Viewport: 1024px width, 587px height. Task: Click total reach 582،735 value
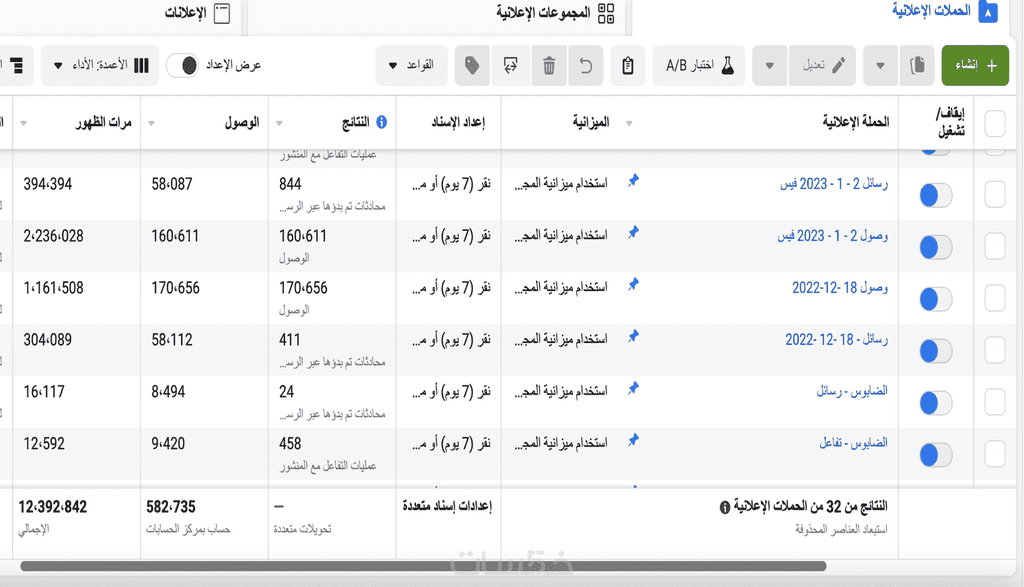pos(171,507)
